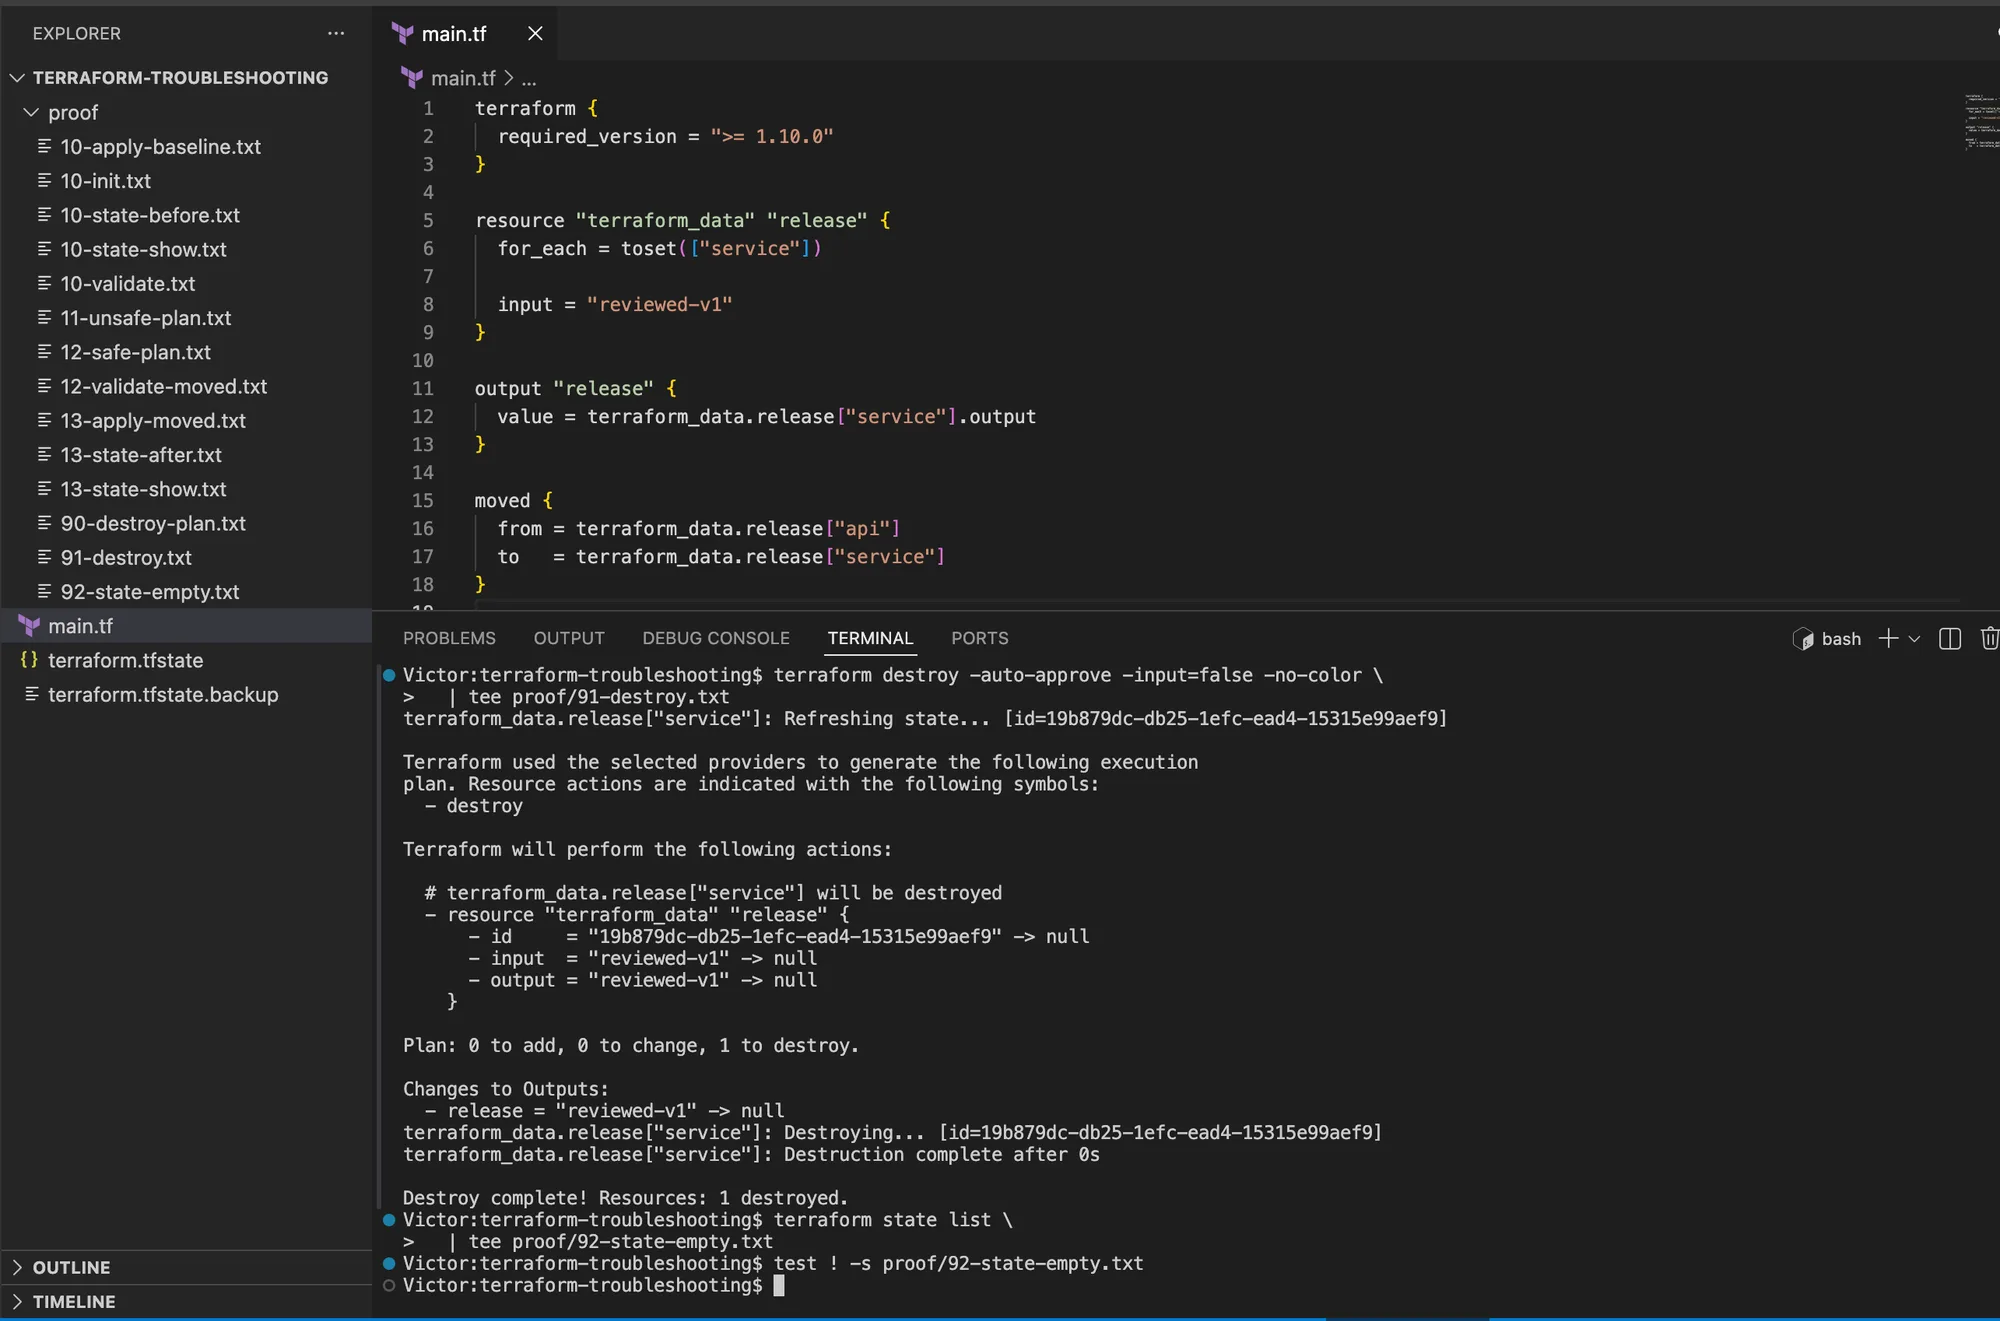Click the "moved" keyword on line 15
This screenshot has width=2000, height=1321.
[502, 500]
